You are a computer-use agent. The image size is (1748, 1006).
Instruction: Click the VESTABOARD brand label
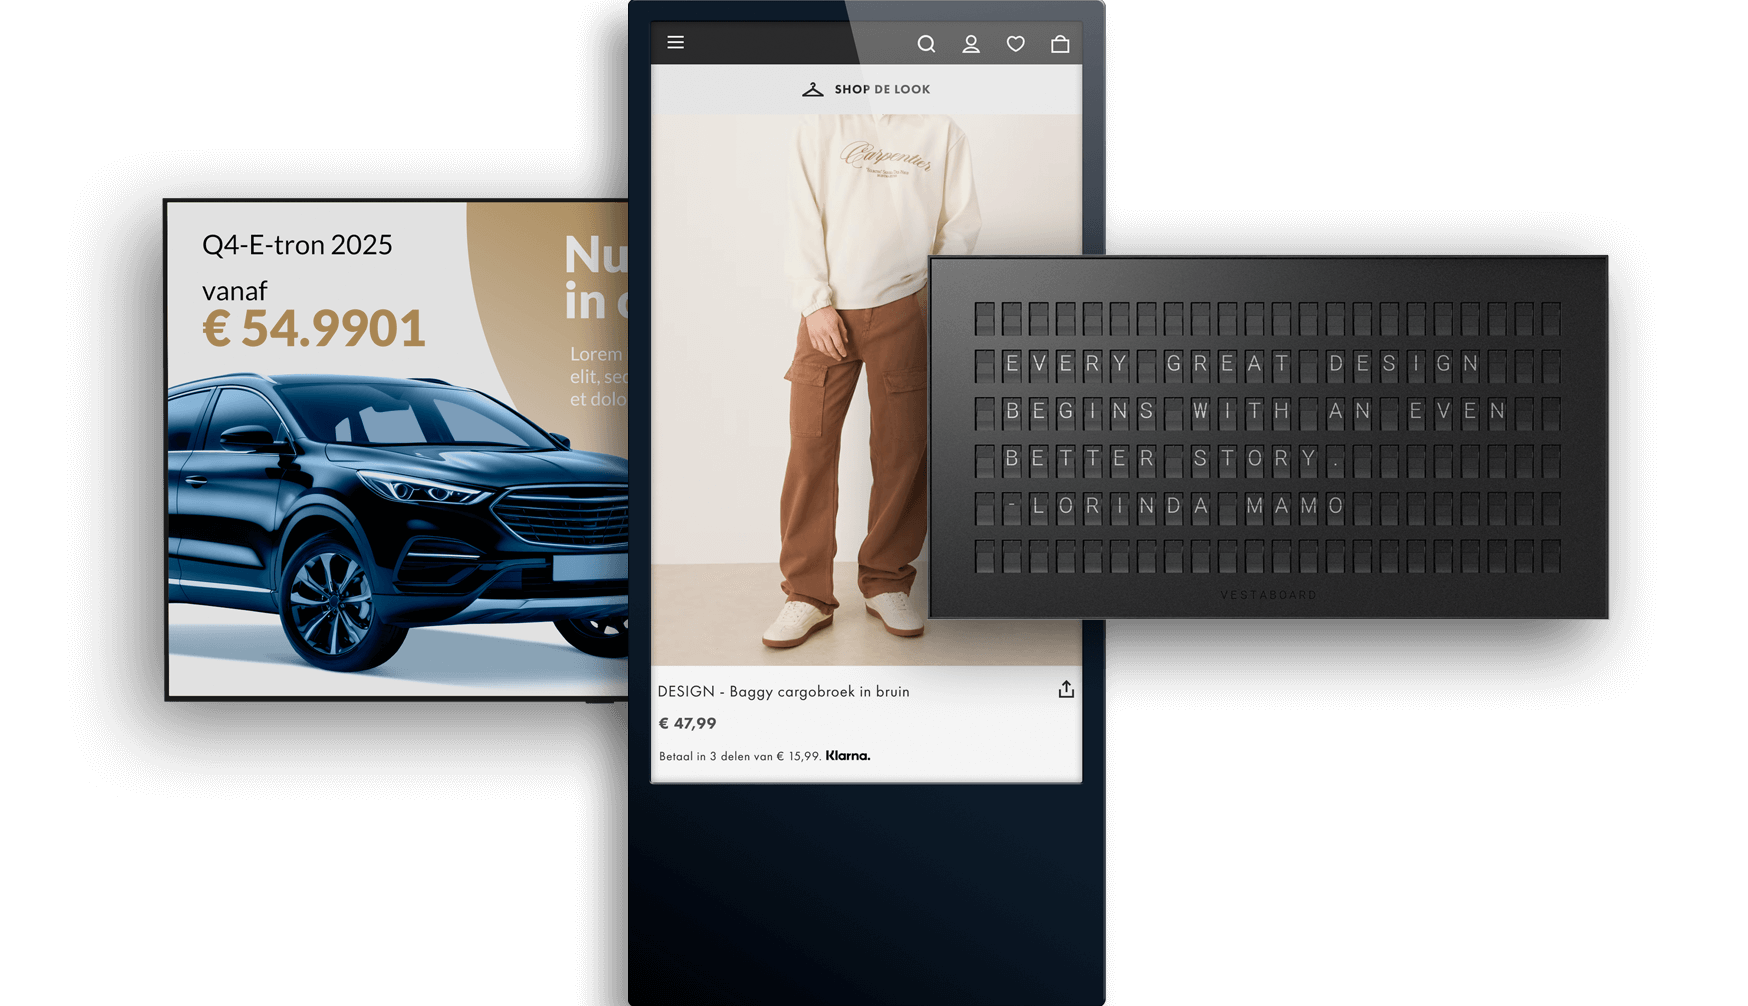click(1268, 595)
